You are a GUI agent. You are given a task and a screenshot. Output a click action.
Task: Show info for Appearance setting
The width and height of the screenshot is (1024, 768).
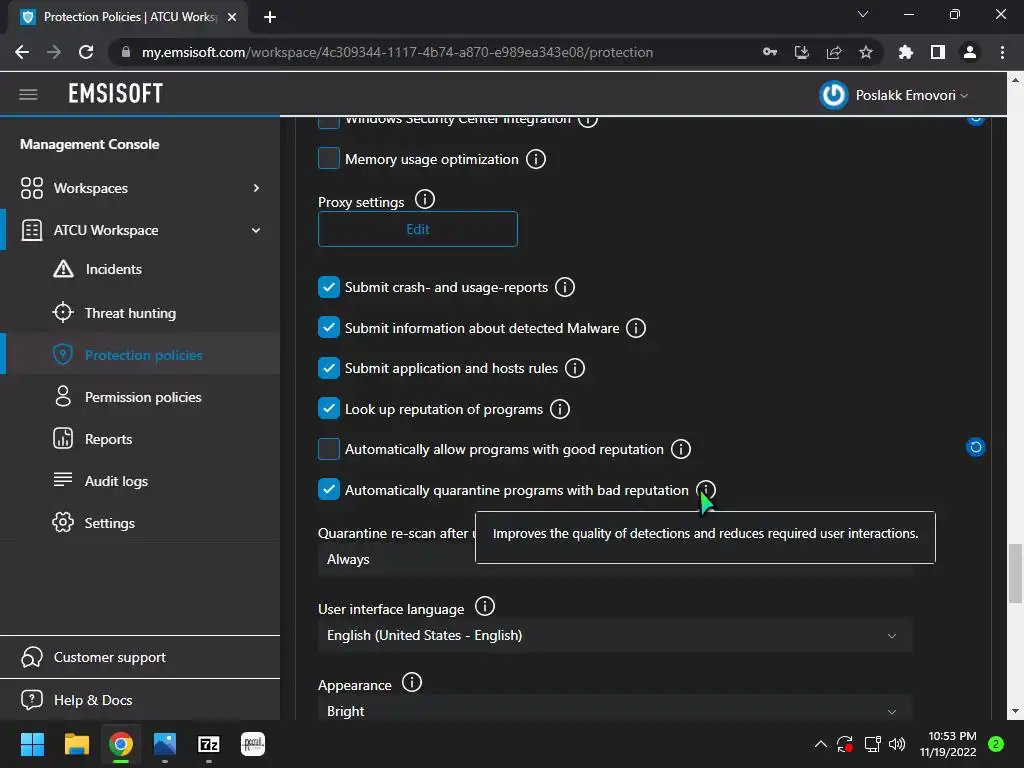411,682
